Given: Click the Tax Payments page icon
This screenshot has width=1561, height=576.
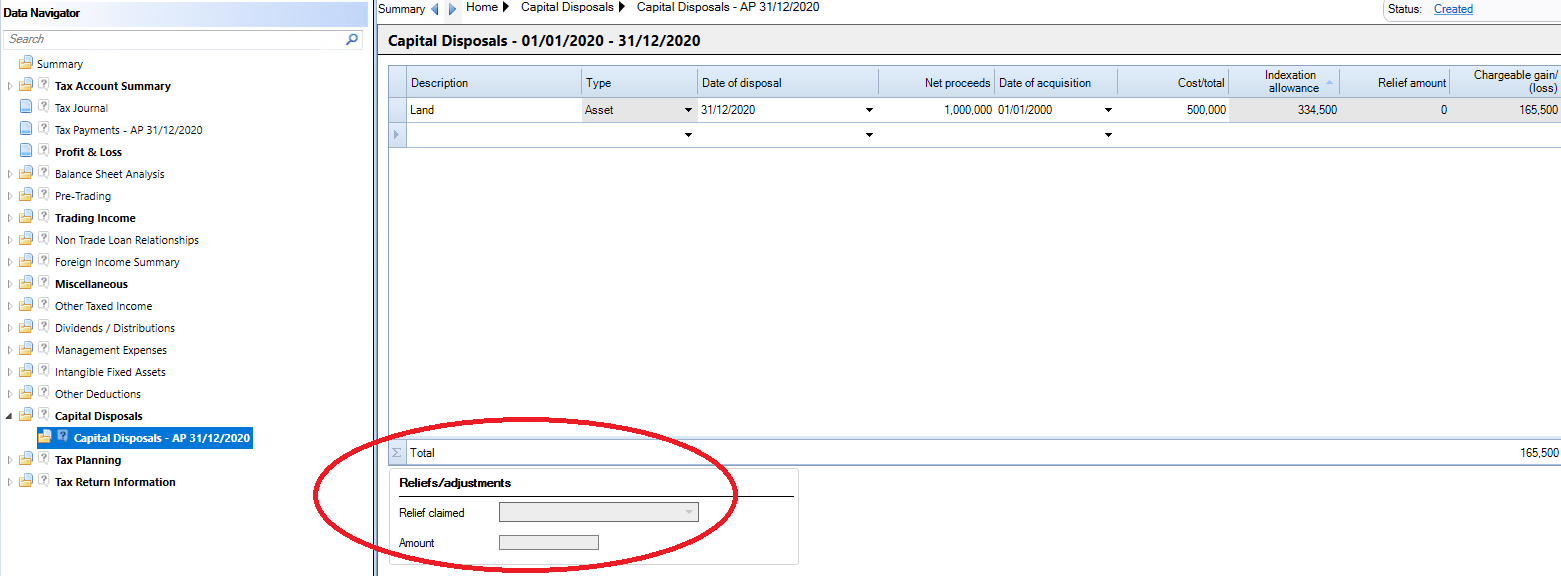Looking at the screenshot, I should [26, 130].
